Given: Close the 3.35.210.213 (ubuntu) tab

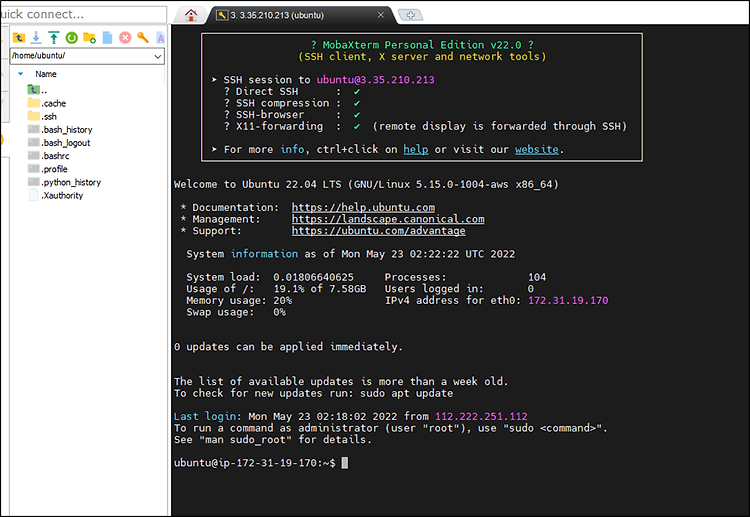Looking at the screenshot, I should click(x=380, y=15).
